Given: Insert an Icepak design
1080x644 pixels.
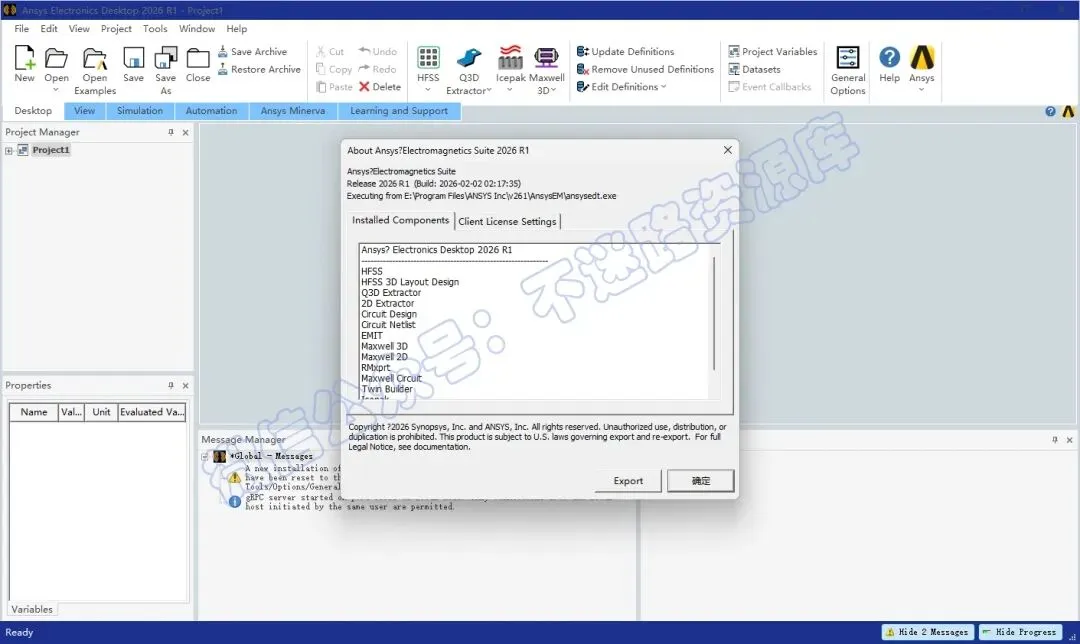Looking at the screenshot, I should [510, 64].
